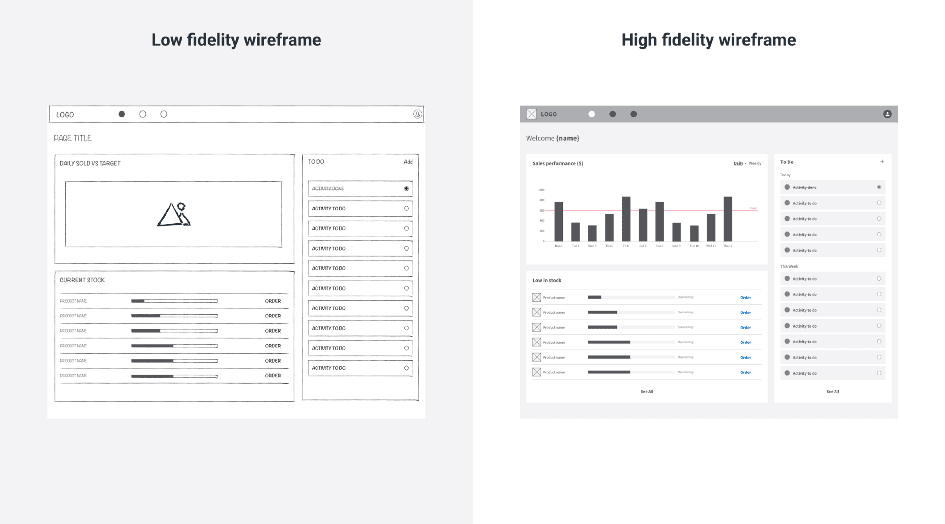
Task: Click the logo placeholder box in gray header
Action: 532,114
